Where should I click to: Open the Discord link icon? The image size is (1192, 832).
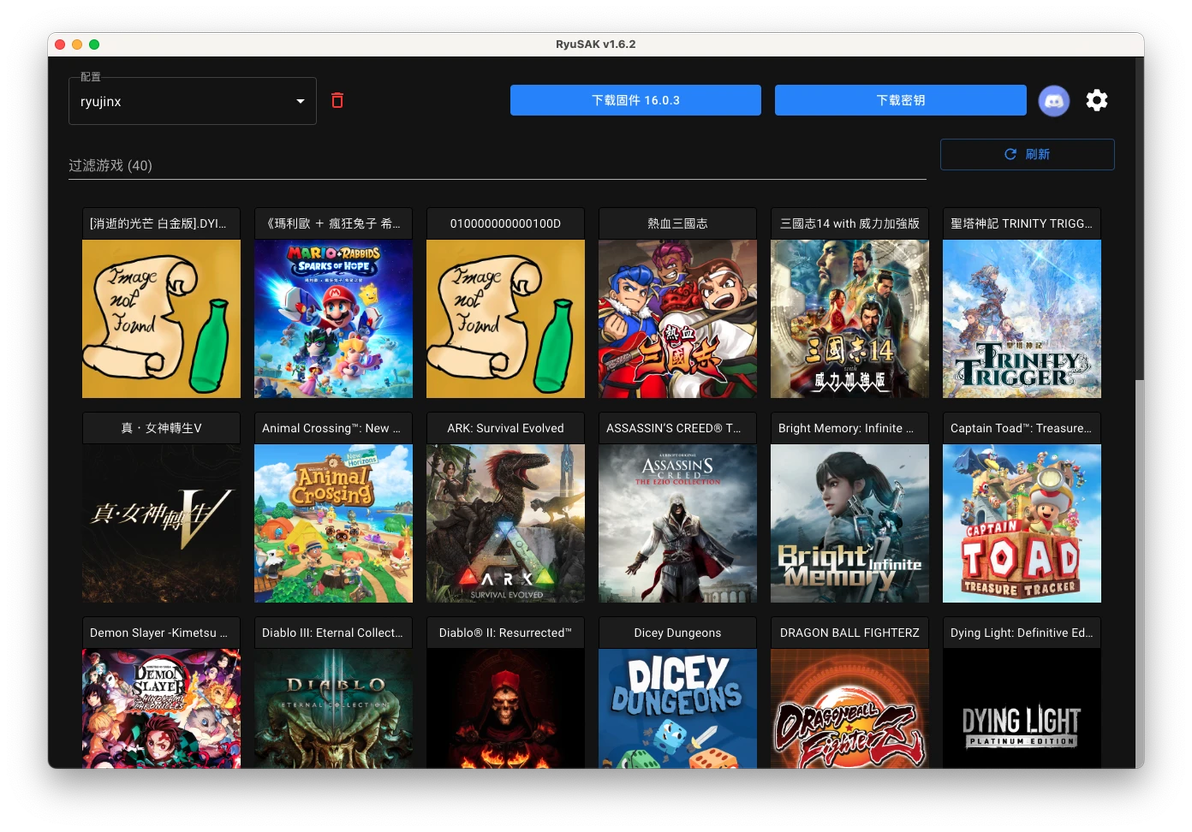click(1054, 100)
